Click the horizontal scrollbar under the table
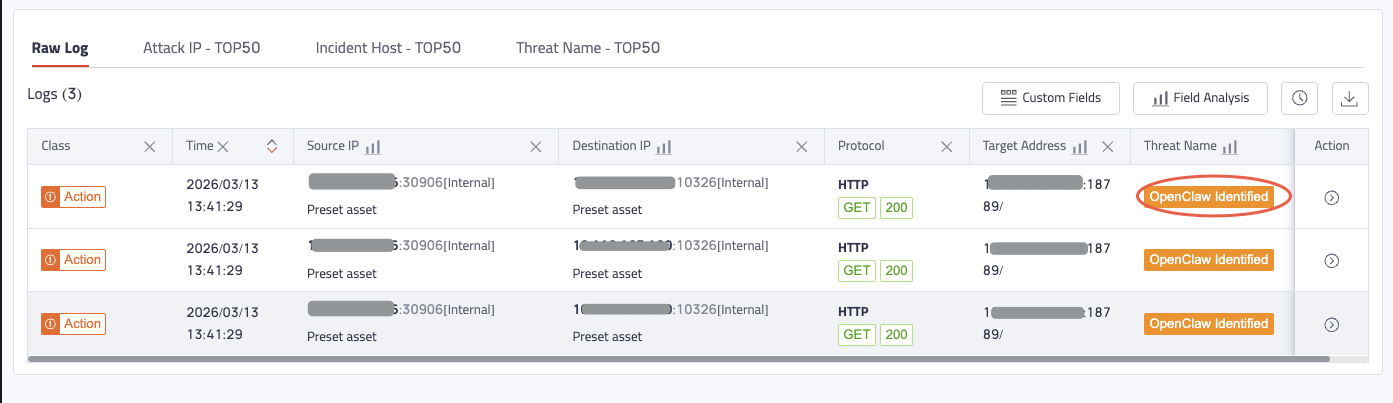Image resolution: width=1393 pixels, height=403 pixels. 680,358
